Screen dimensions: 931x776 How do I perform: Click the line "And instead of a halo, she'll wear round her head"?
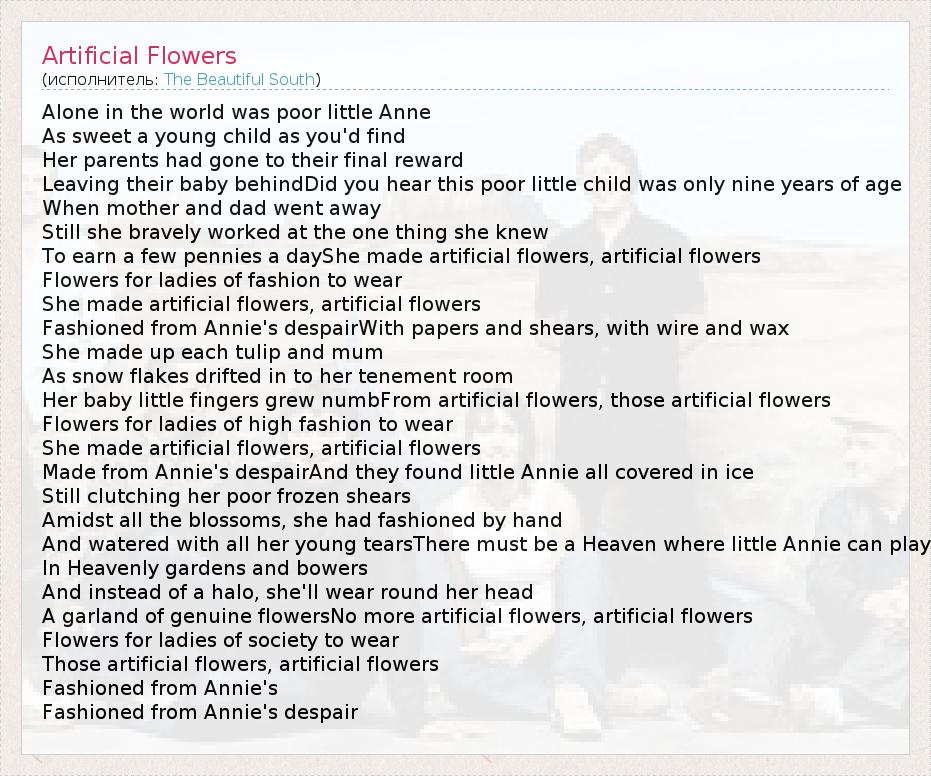(x=287, y=592)
